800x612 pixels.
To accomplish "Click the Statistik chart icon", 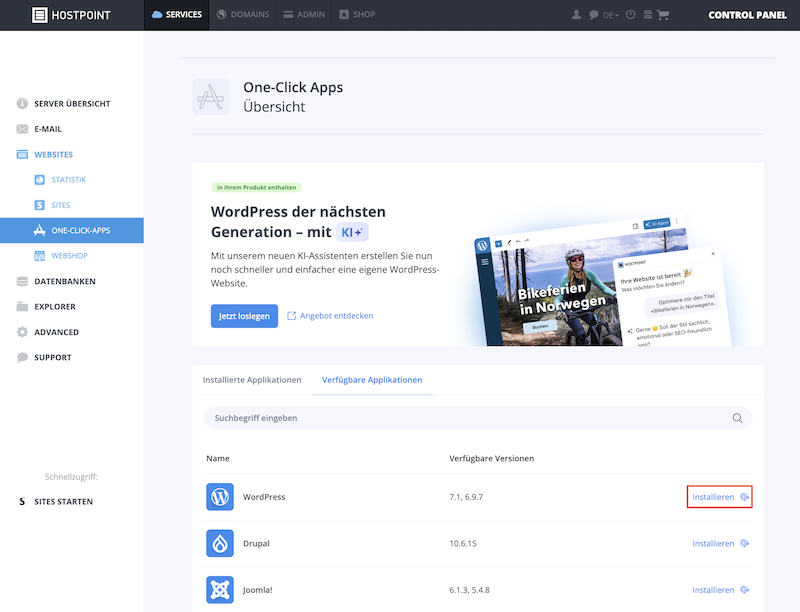I will pyautogui.click(x=39, y=180).
